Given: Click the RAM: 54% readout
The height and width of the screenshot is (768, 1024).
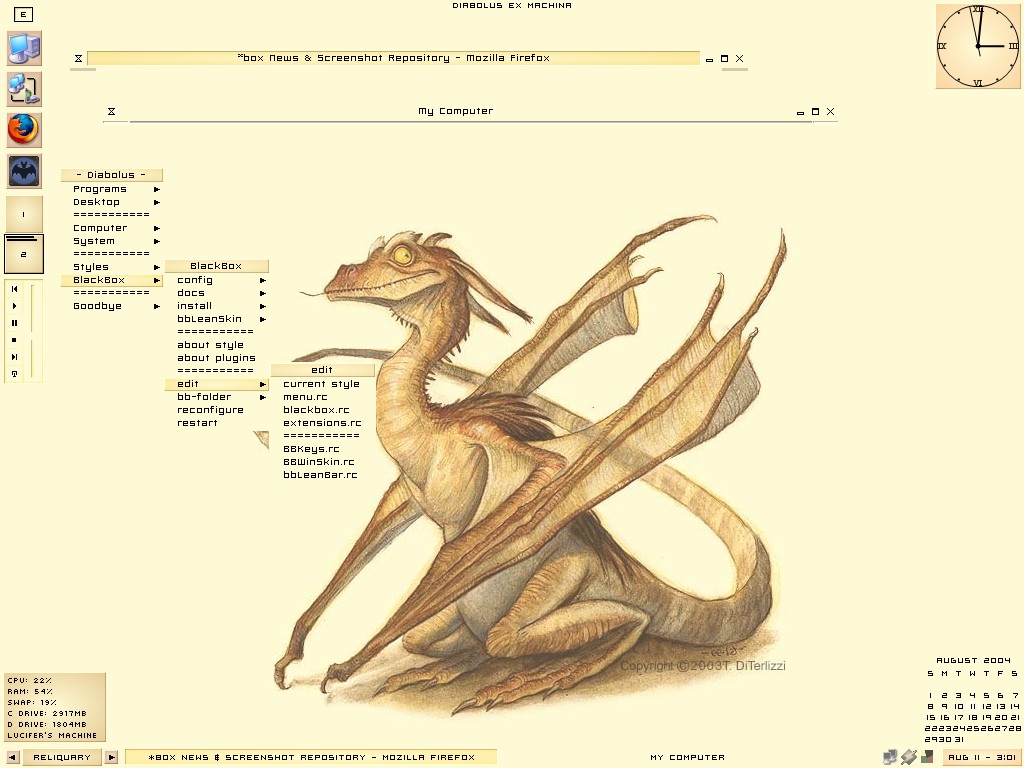Looking at the screenshot, I should (30, 692).
